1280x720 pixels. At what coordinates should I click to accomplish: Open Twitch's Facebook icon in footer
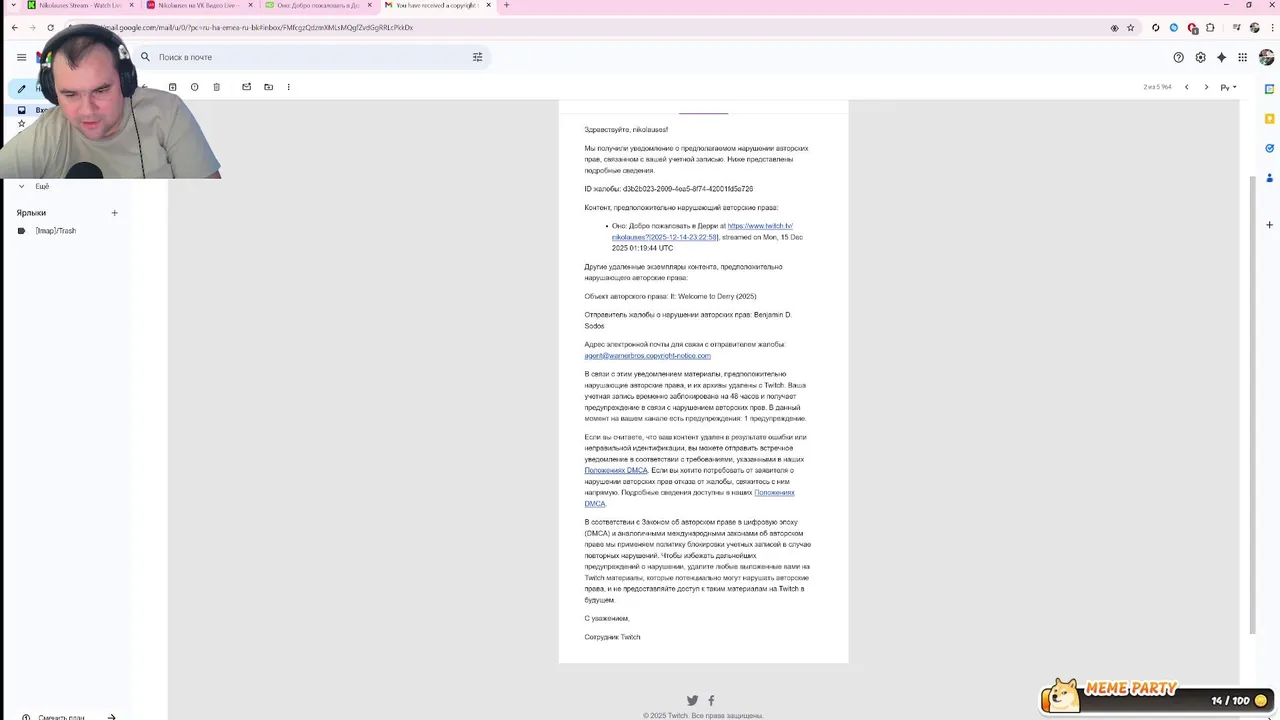tap(711, 700)
